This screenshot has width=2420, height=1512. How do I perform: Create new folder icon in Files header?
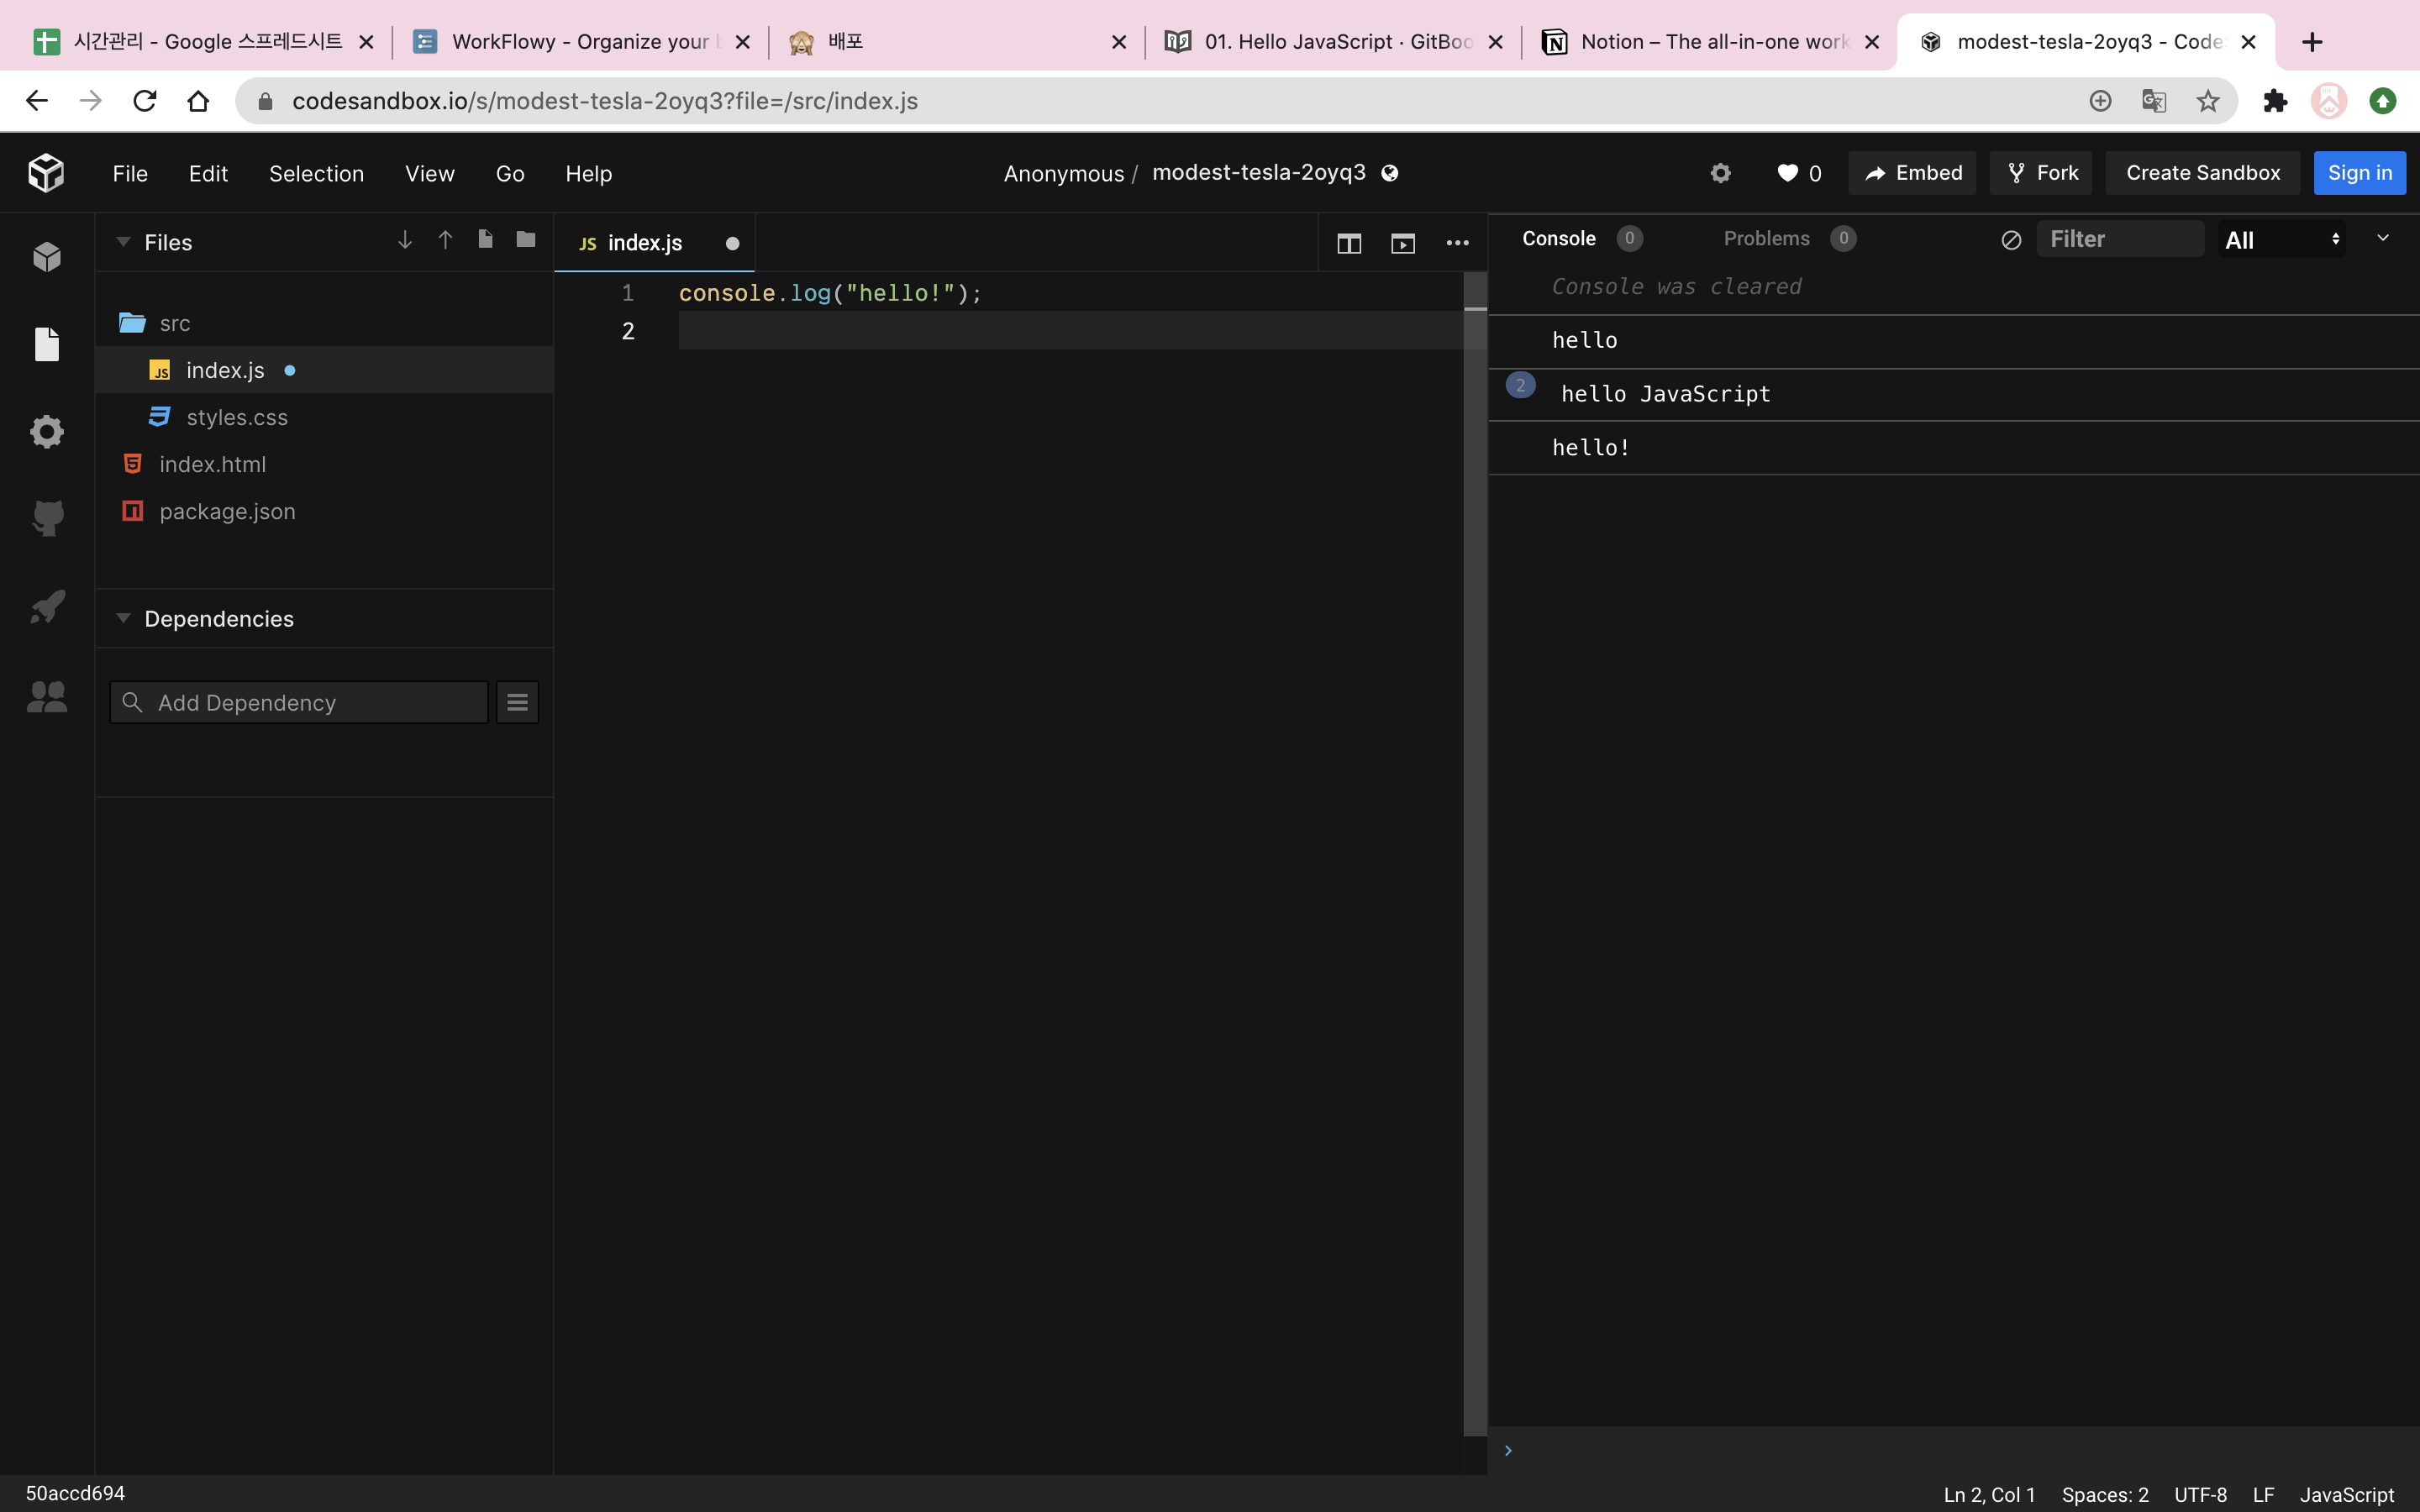526,239
